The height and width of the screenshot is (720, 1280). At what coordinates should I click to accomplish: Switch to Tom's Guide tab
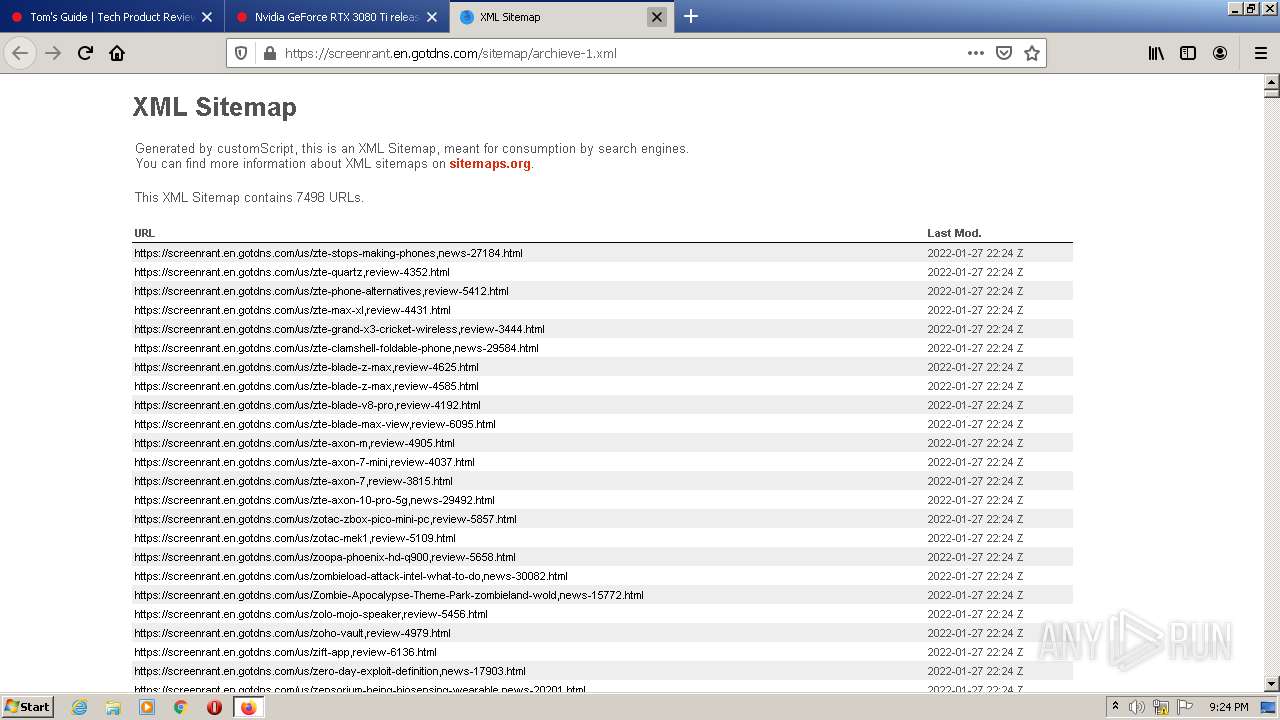click(112, 17)
